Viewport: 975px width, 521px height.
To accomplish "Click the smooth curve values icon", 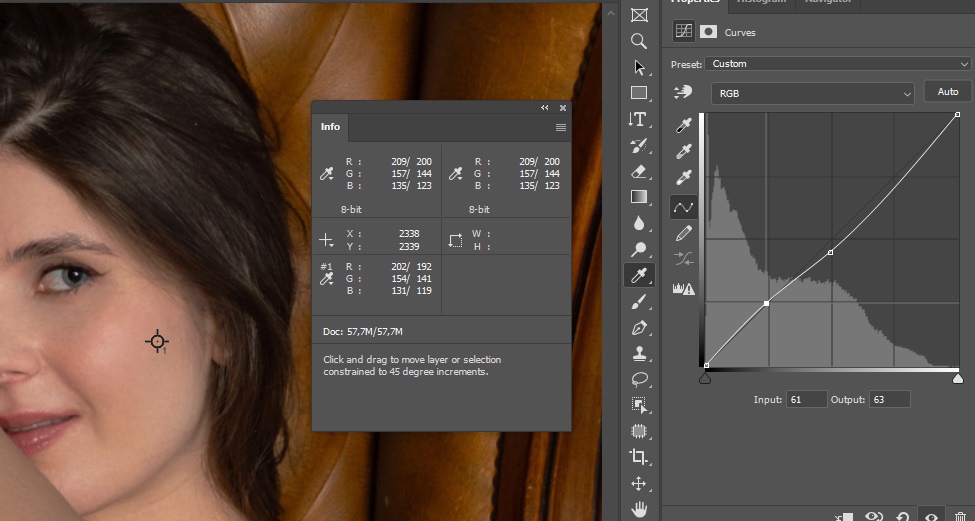I will point(683,259).
